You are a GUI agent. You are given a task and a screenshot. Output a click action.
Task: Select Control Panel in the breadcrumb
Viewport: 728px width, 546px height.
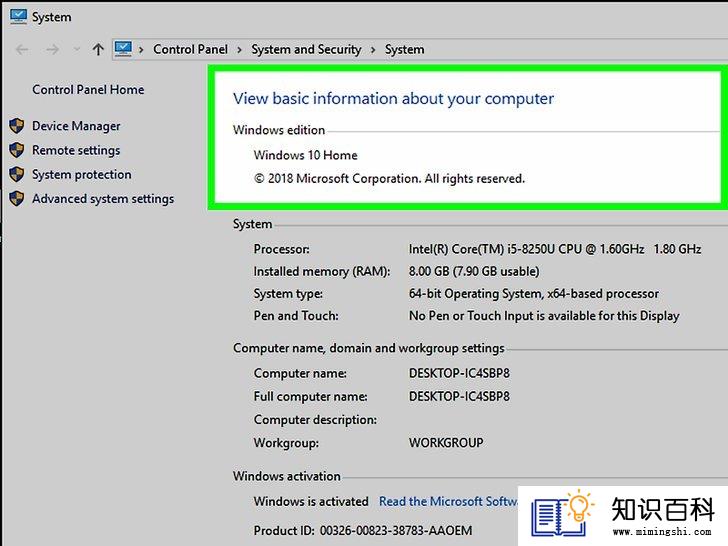(190, 49)
